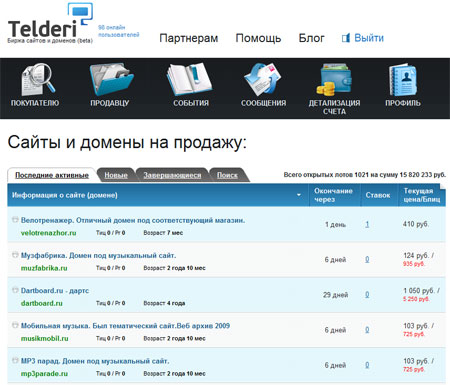The width and height of the screenshot is (450, 385).
Task: Open the velotrenazhor.ru domain link
Action: click(49, 233)
